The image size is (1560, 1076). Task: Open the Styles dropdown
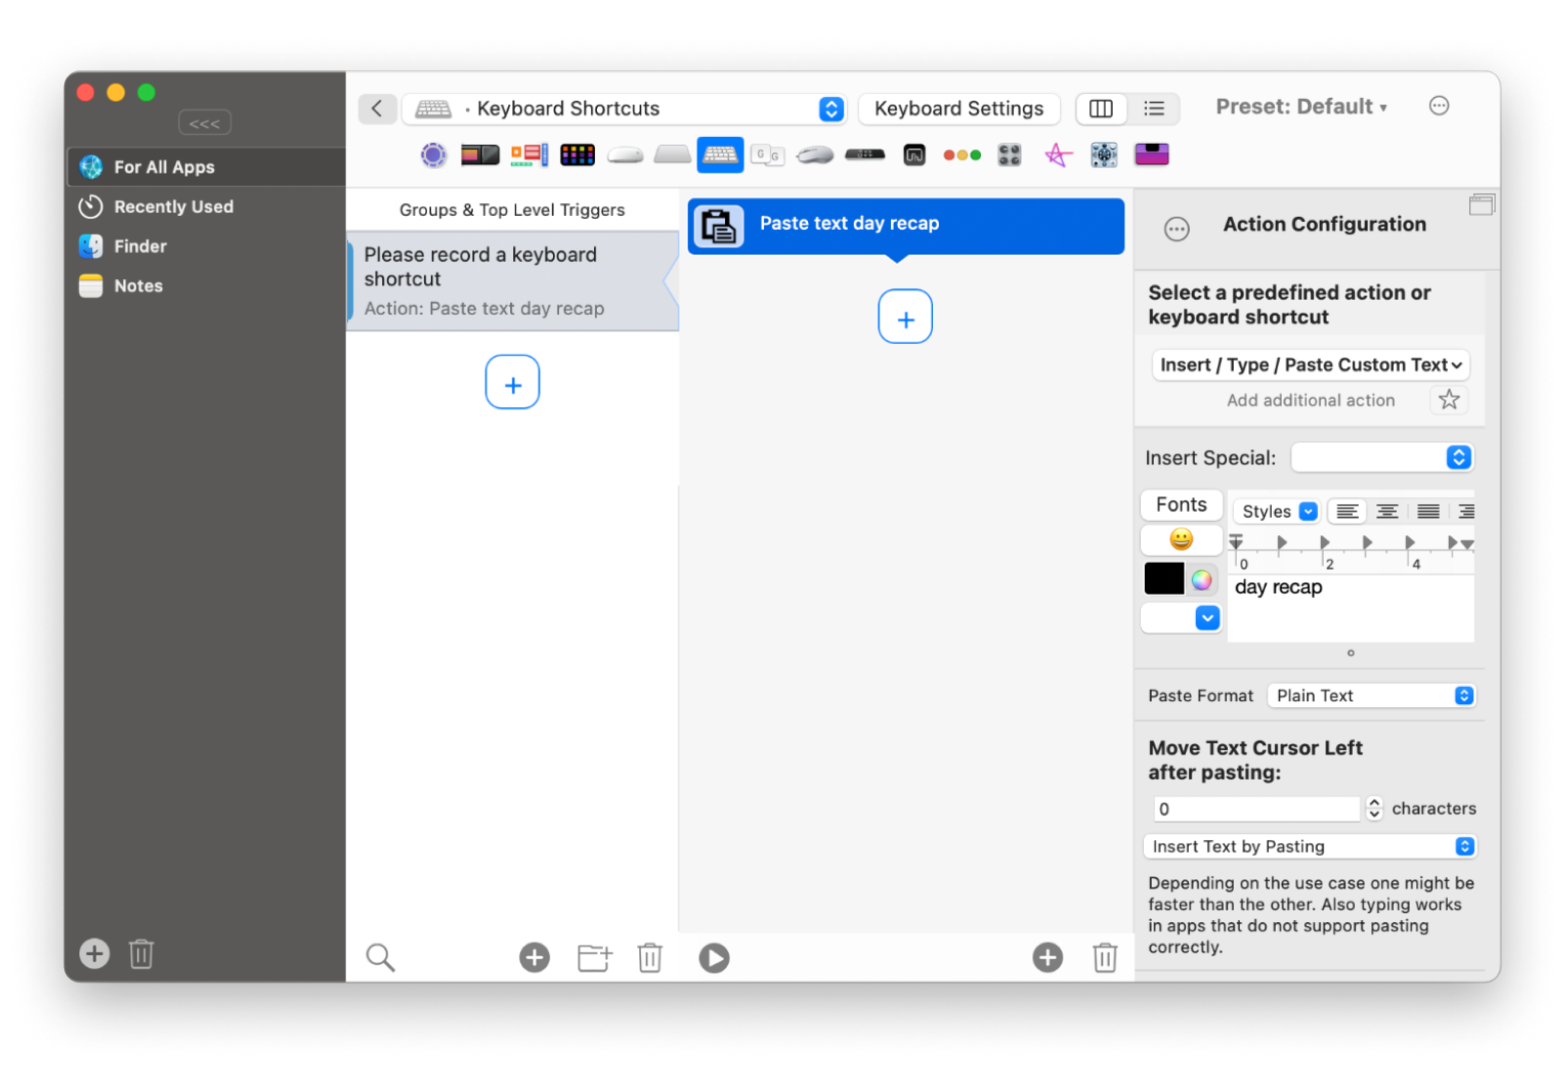pos(1277,512)
